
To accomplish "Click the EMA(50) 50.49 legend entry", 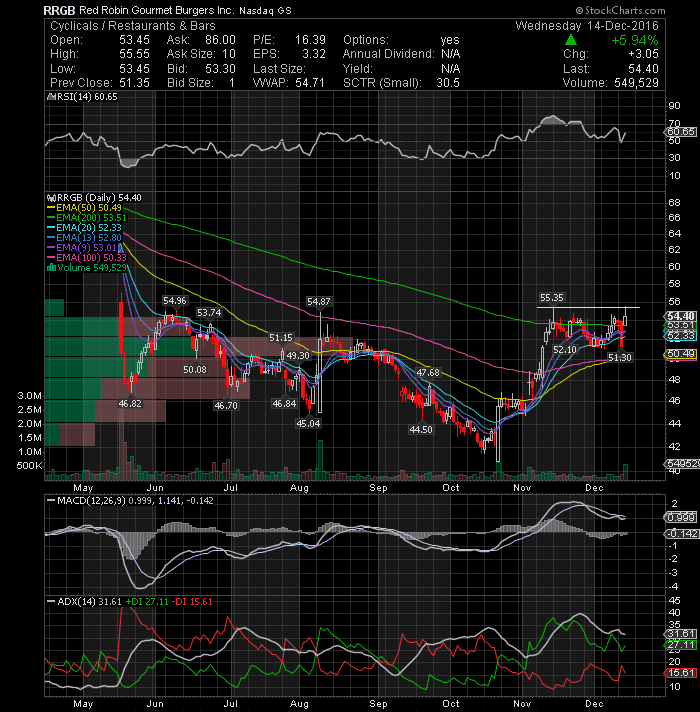I will click(89, 208).
